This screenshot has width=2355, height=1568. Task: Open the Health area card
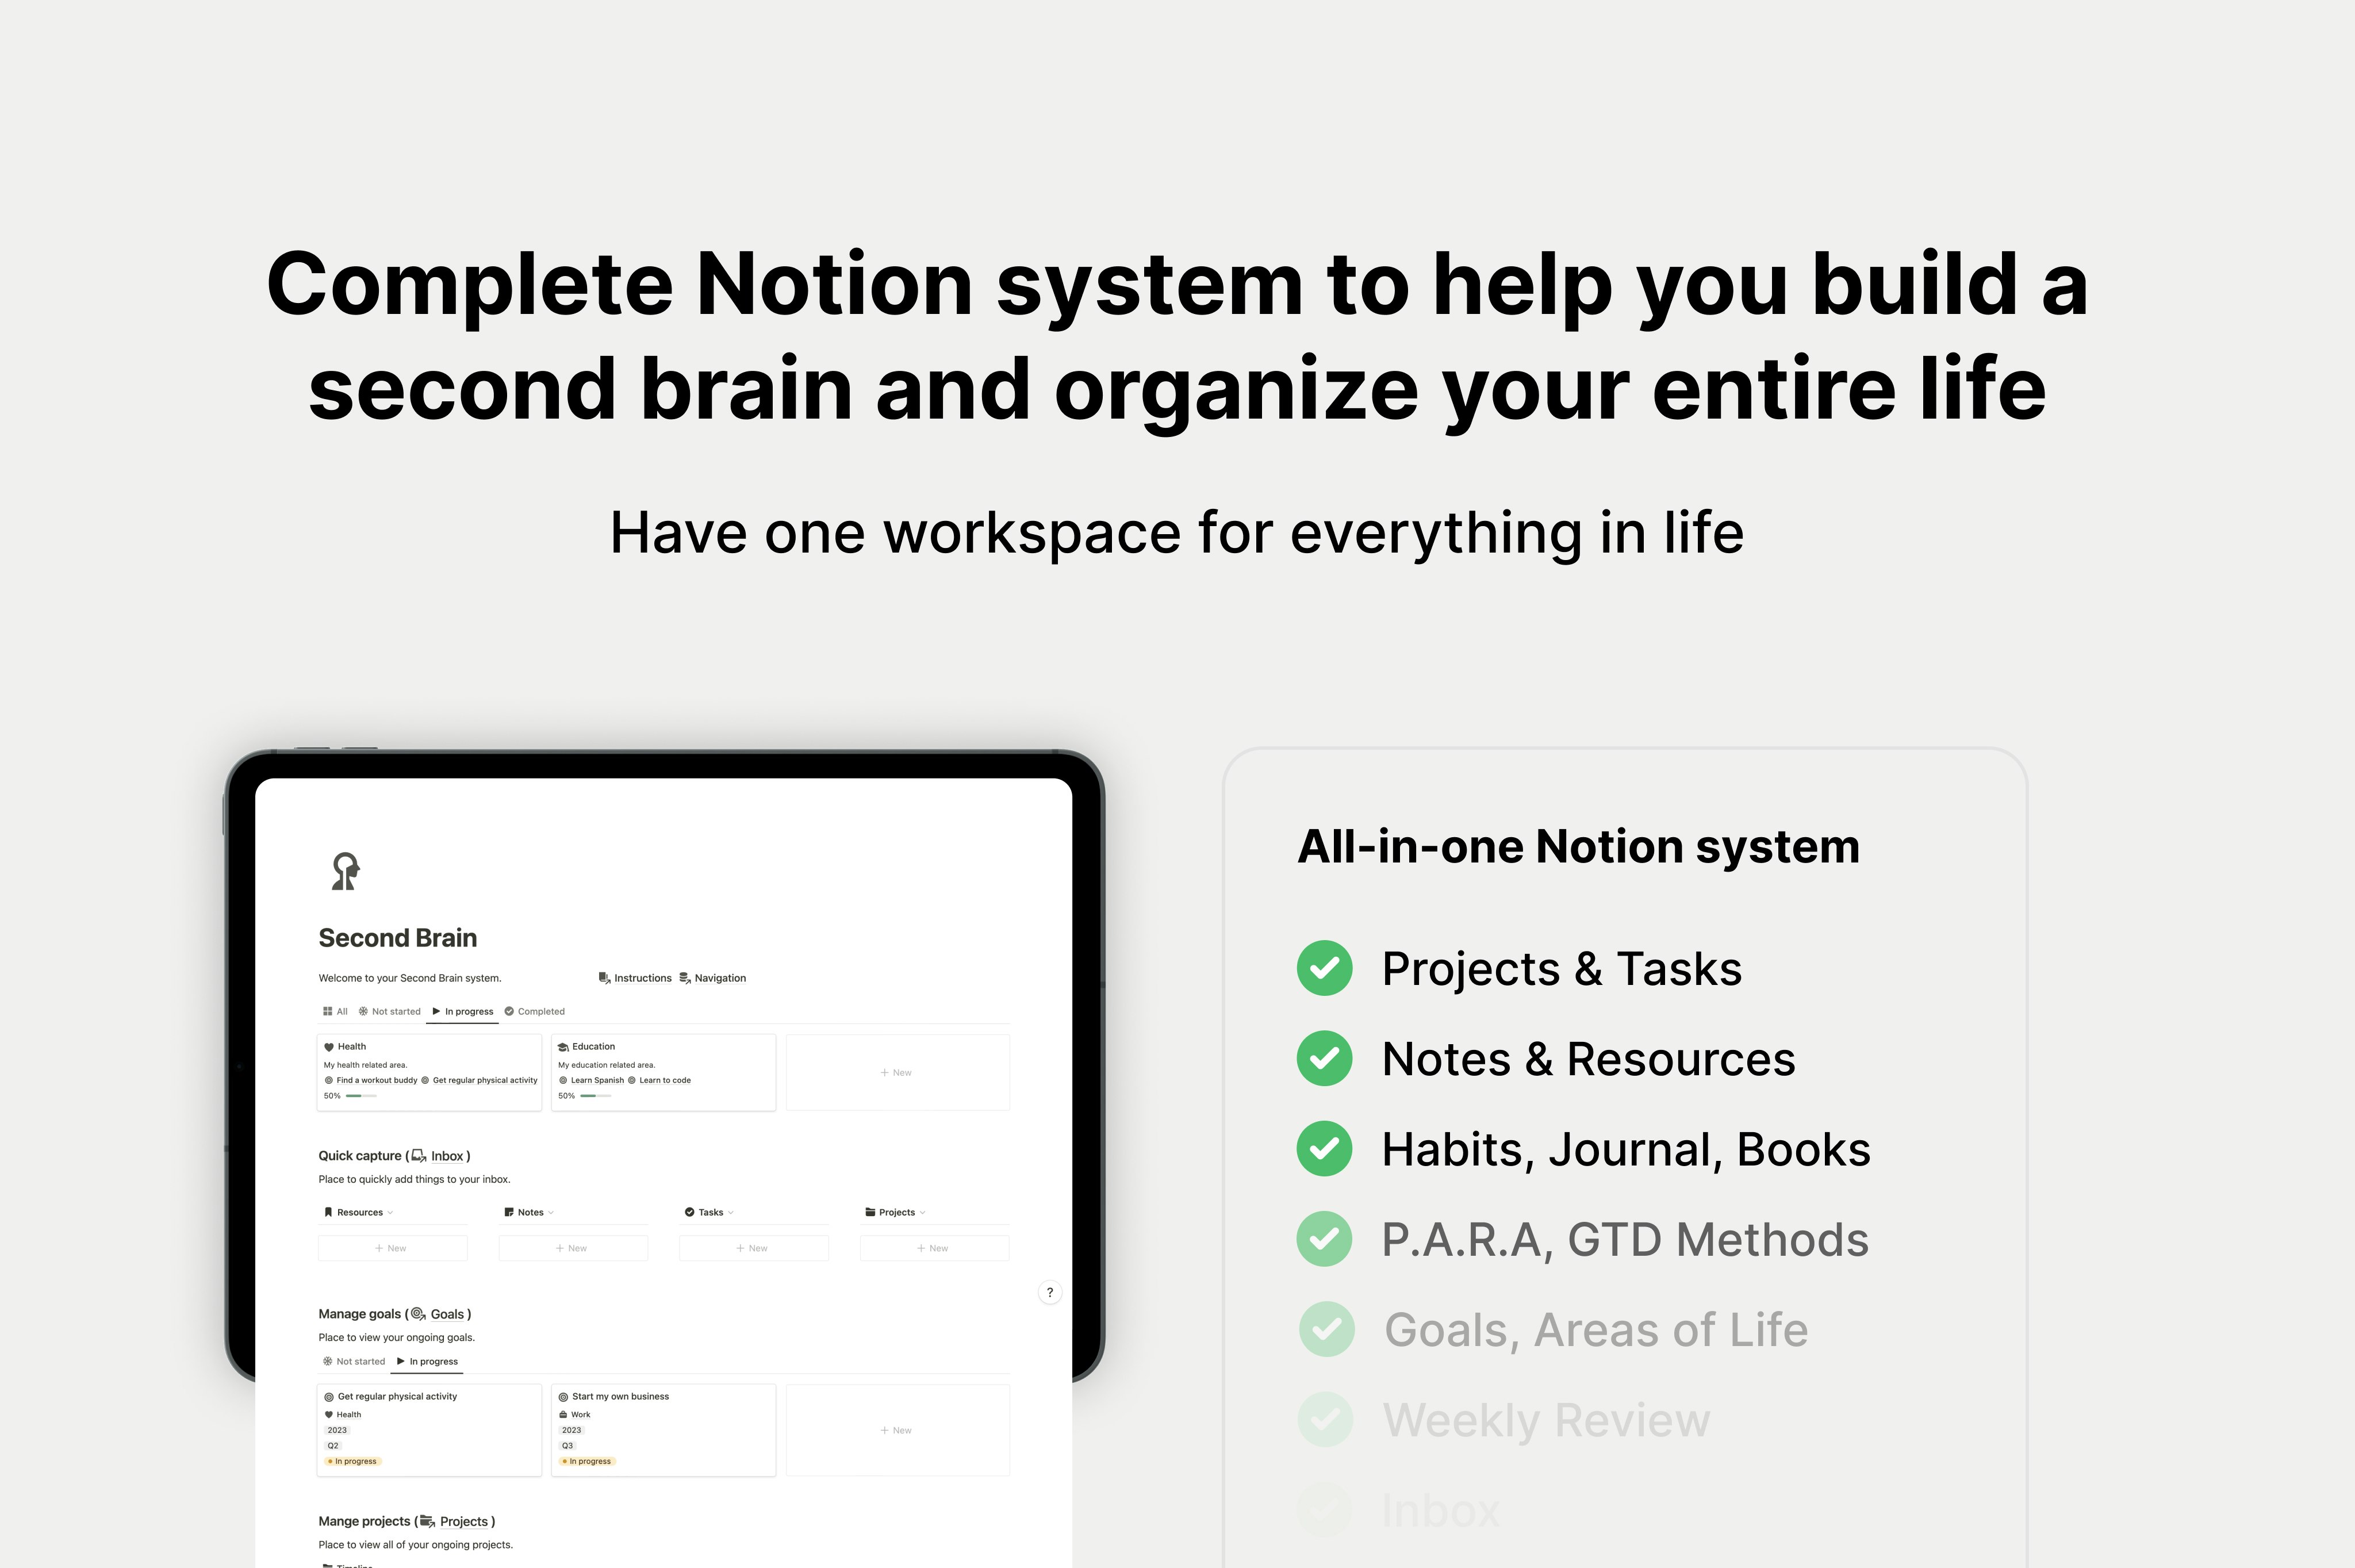pyautogui.click(x=430, y=1072)
